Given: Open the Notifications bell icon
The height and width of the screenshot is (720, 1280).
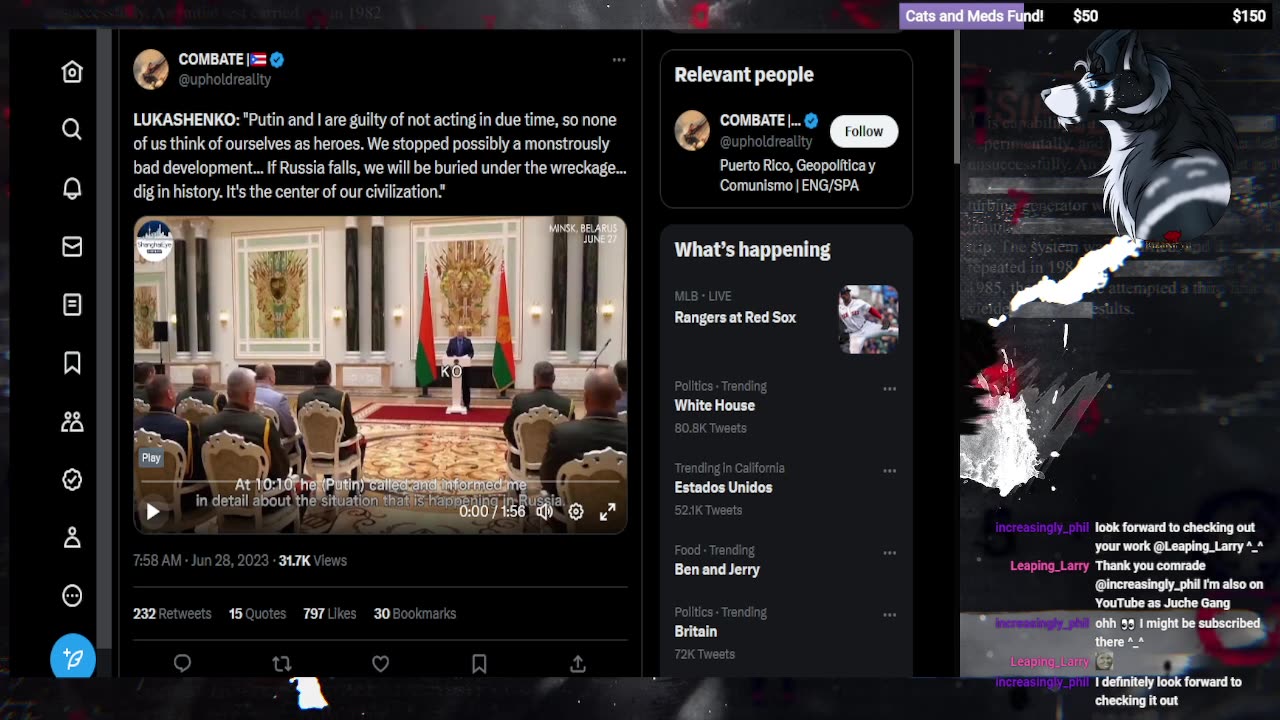Looking at the screenshot, I should (x=72, y=188).
